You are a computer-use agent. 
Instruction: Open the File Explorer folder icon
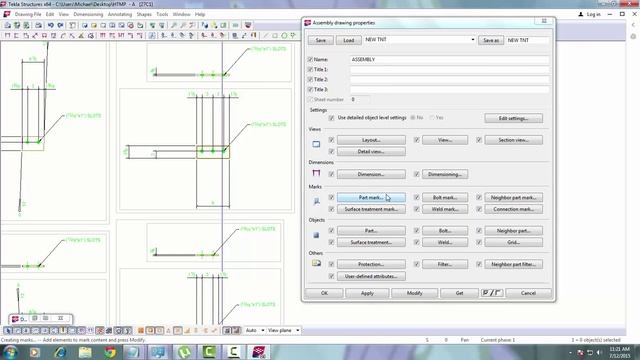click(x=85, y=351)
